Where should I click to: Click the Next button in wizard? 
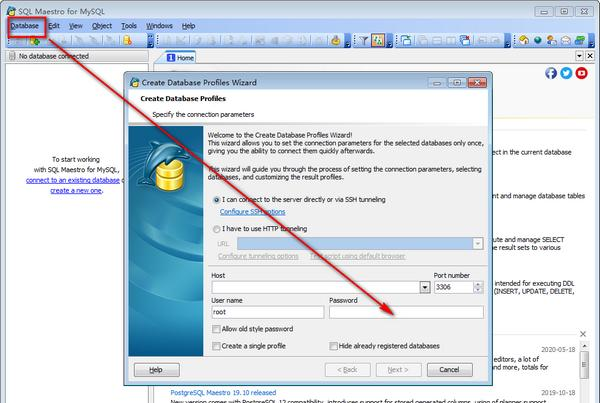pyautogui.click(x=398, y=370)
